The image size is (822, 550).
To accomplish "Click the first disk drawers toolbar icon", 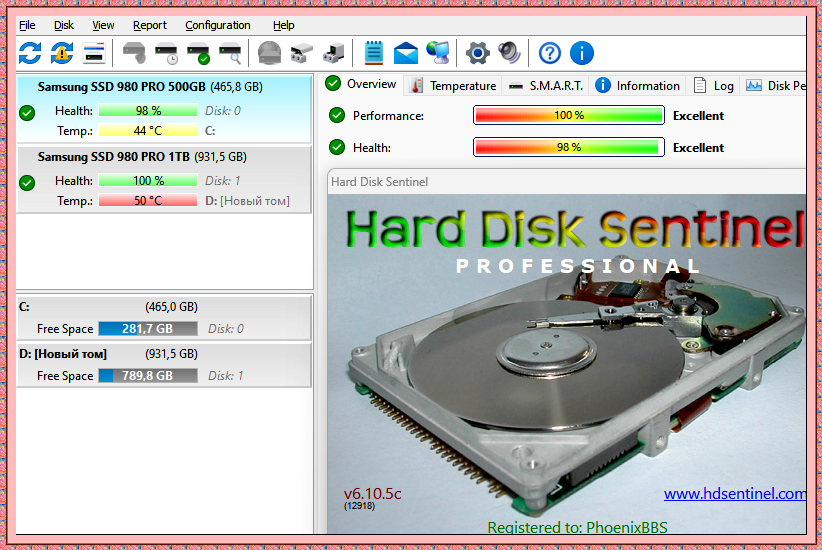I will click(301, 53).
